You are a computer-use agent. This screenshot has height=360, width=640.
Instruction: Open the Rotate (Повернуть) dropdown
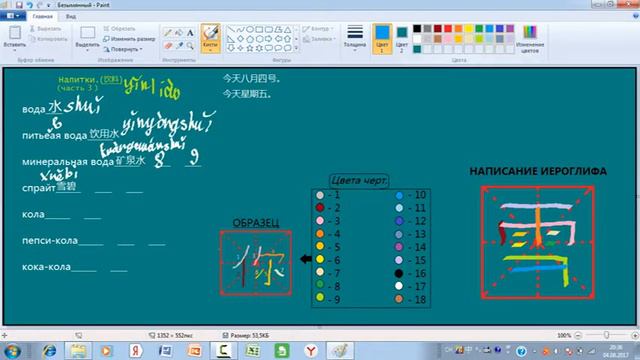122,49
